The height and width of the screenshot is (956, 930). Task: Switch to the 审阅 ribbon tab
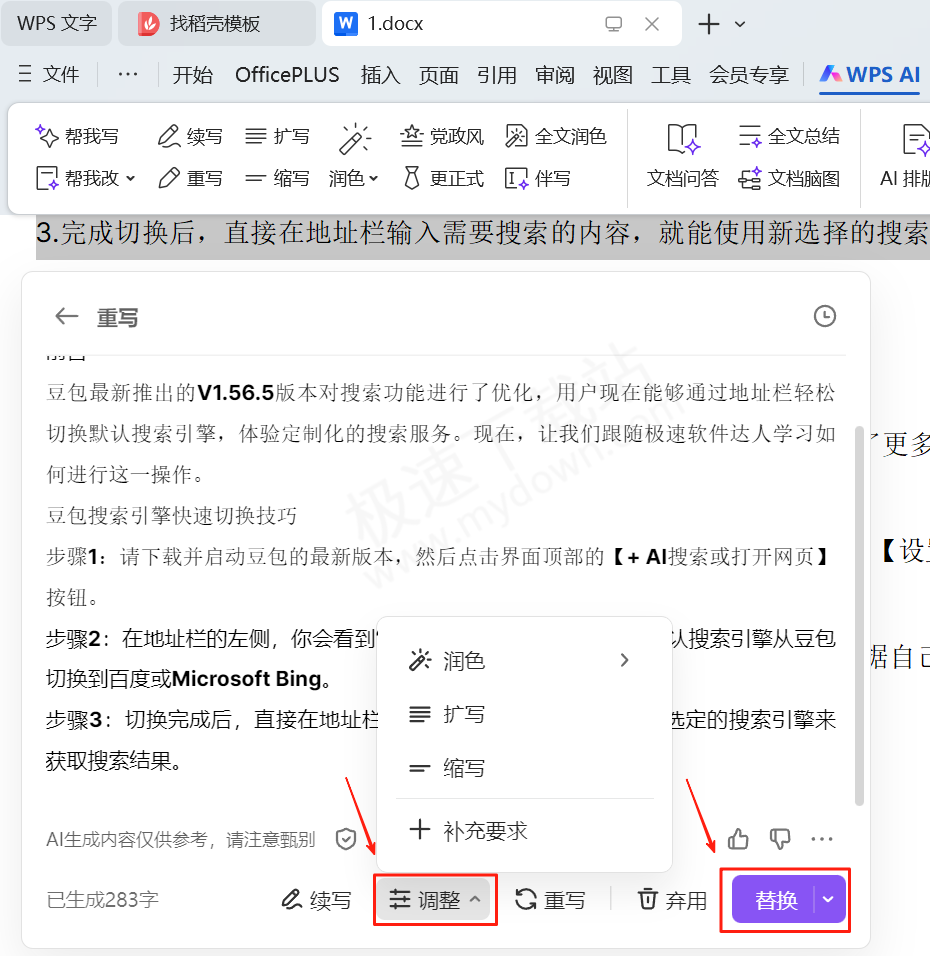(554, 74)
